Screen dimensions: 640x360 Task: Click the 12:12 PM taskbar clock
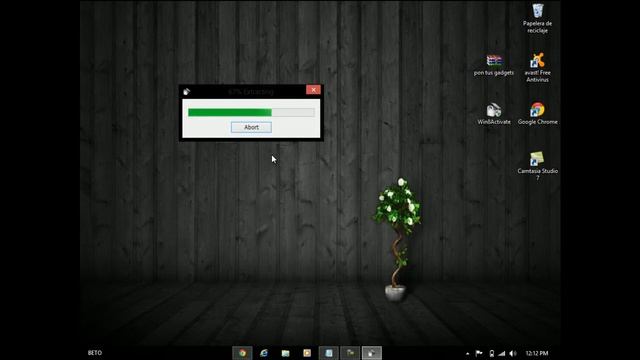tap(537, 353)
